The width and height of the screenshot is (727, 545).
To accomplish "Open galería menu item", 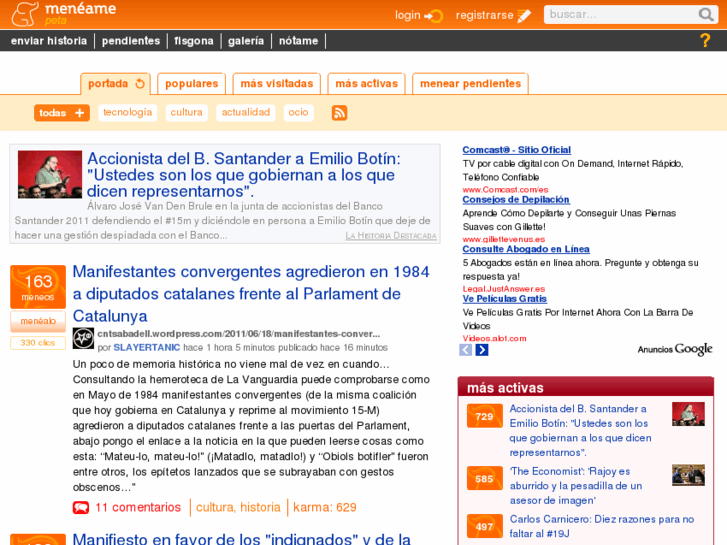I will (246, 41).
